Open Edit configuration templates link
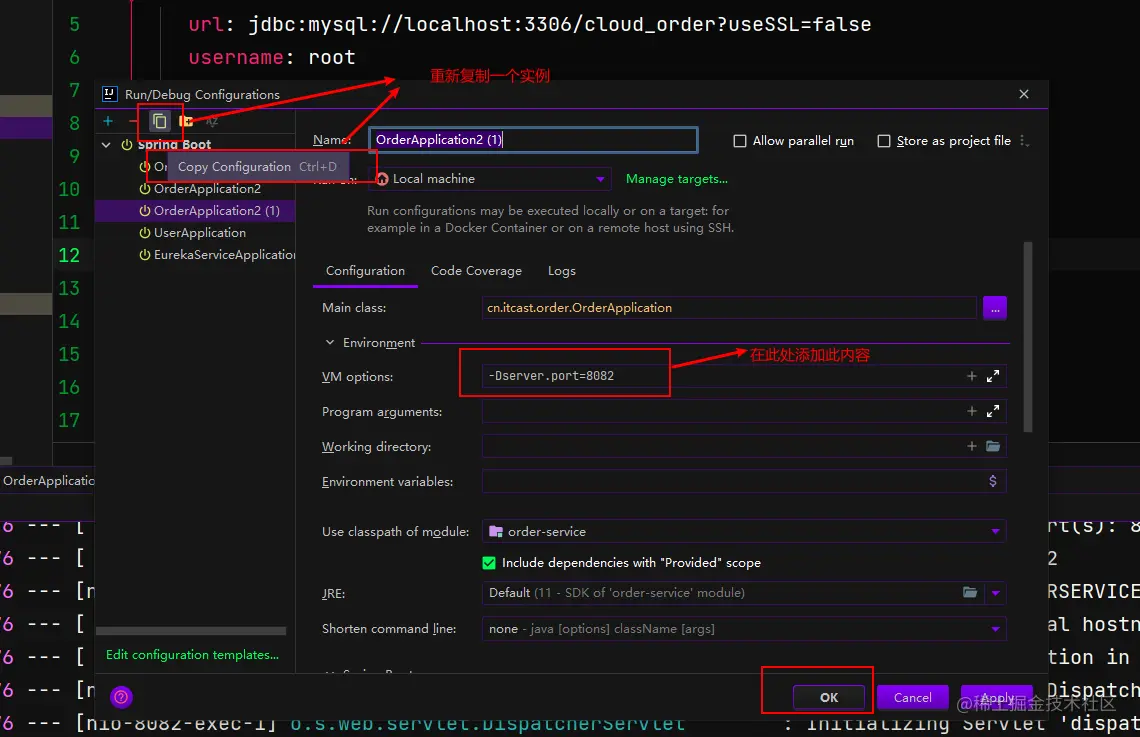The height and width of the screenshot is (737, 1140). [192, 655]
